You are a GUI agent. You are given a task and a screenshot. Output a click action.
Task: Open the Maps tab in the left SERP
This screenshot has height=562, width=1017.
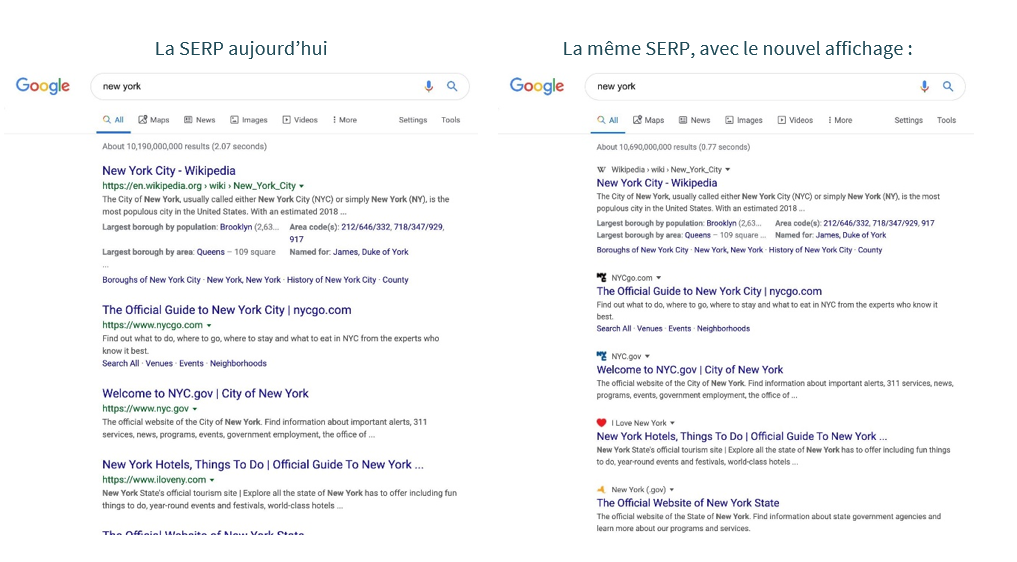pos(154,120)
